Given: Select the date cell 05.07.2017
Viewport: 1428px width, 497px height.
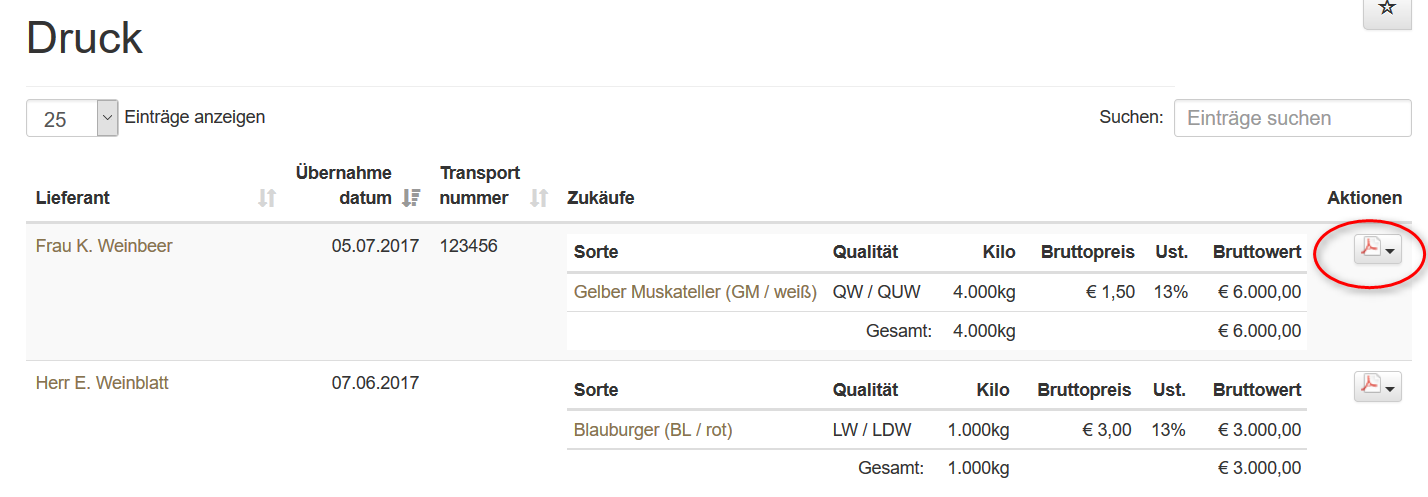Looking at the screenshot, I should tap(375, 246).
